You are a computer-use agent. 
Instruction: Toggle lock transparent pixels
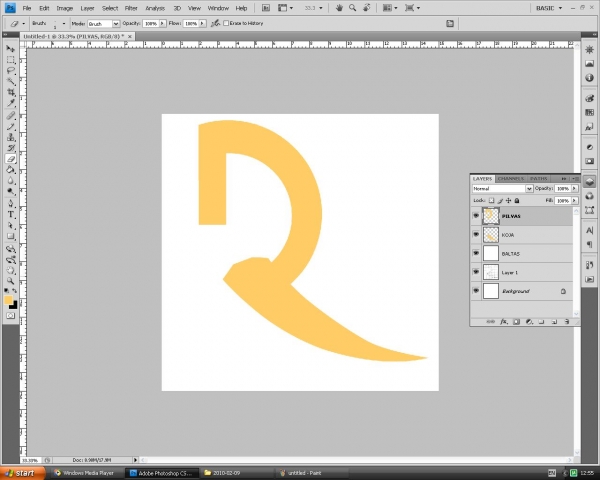492,201
